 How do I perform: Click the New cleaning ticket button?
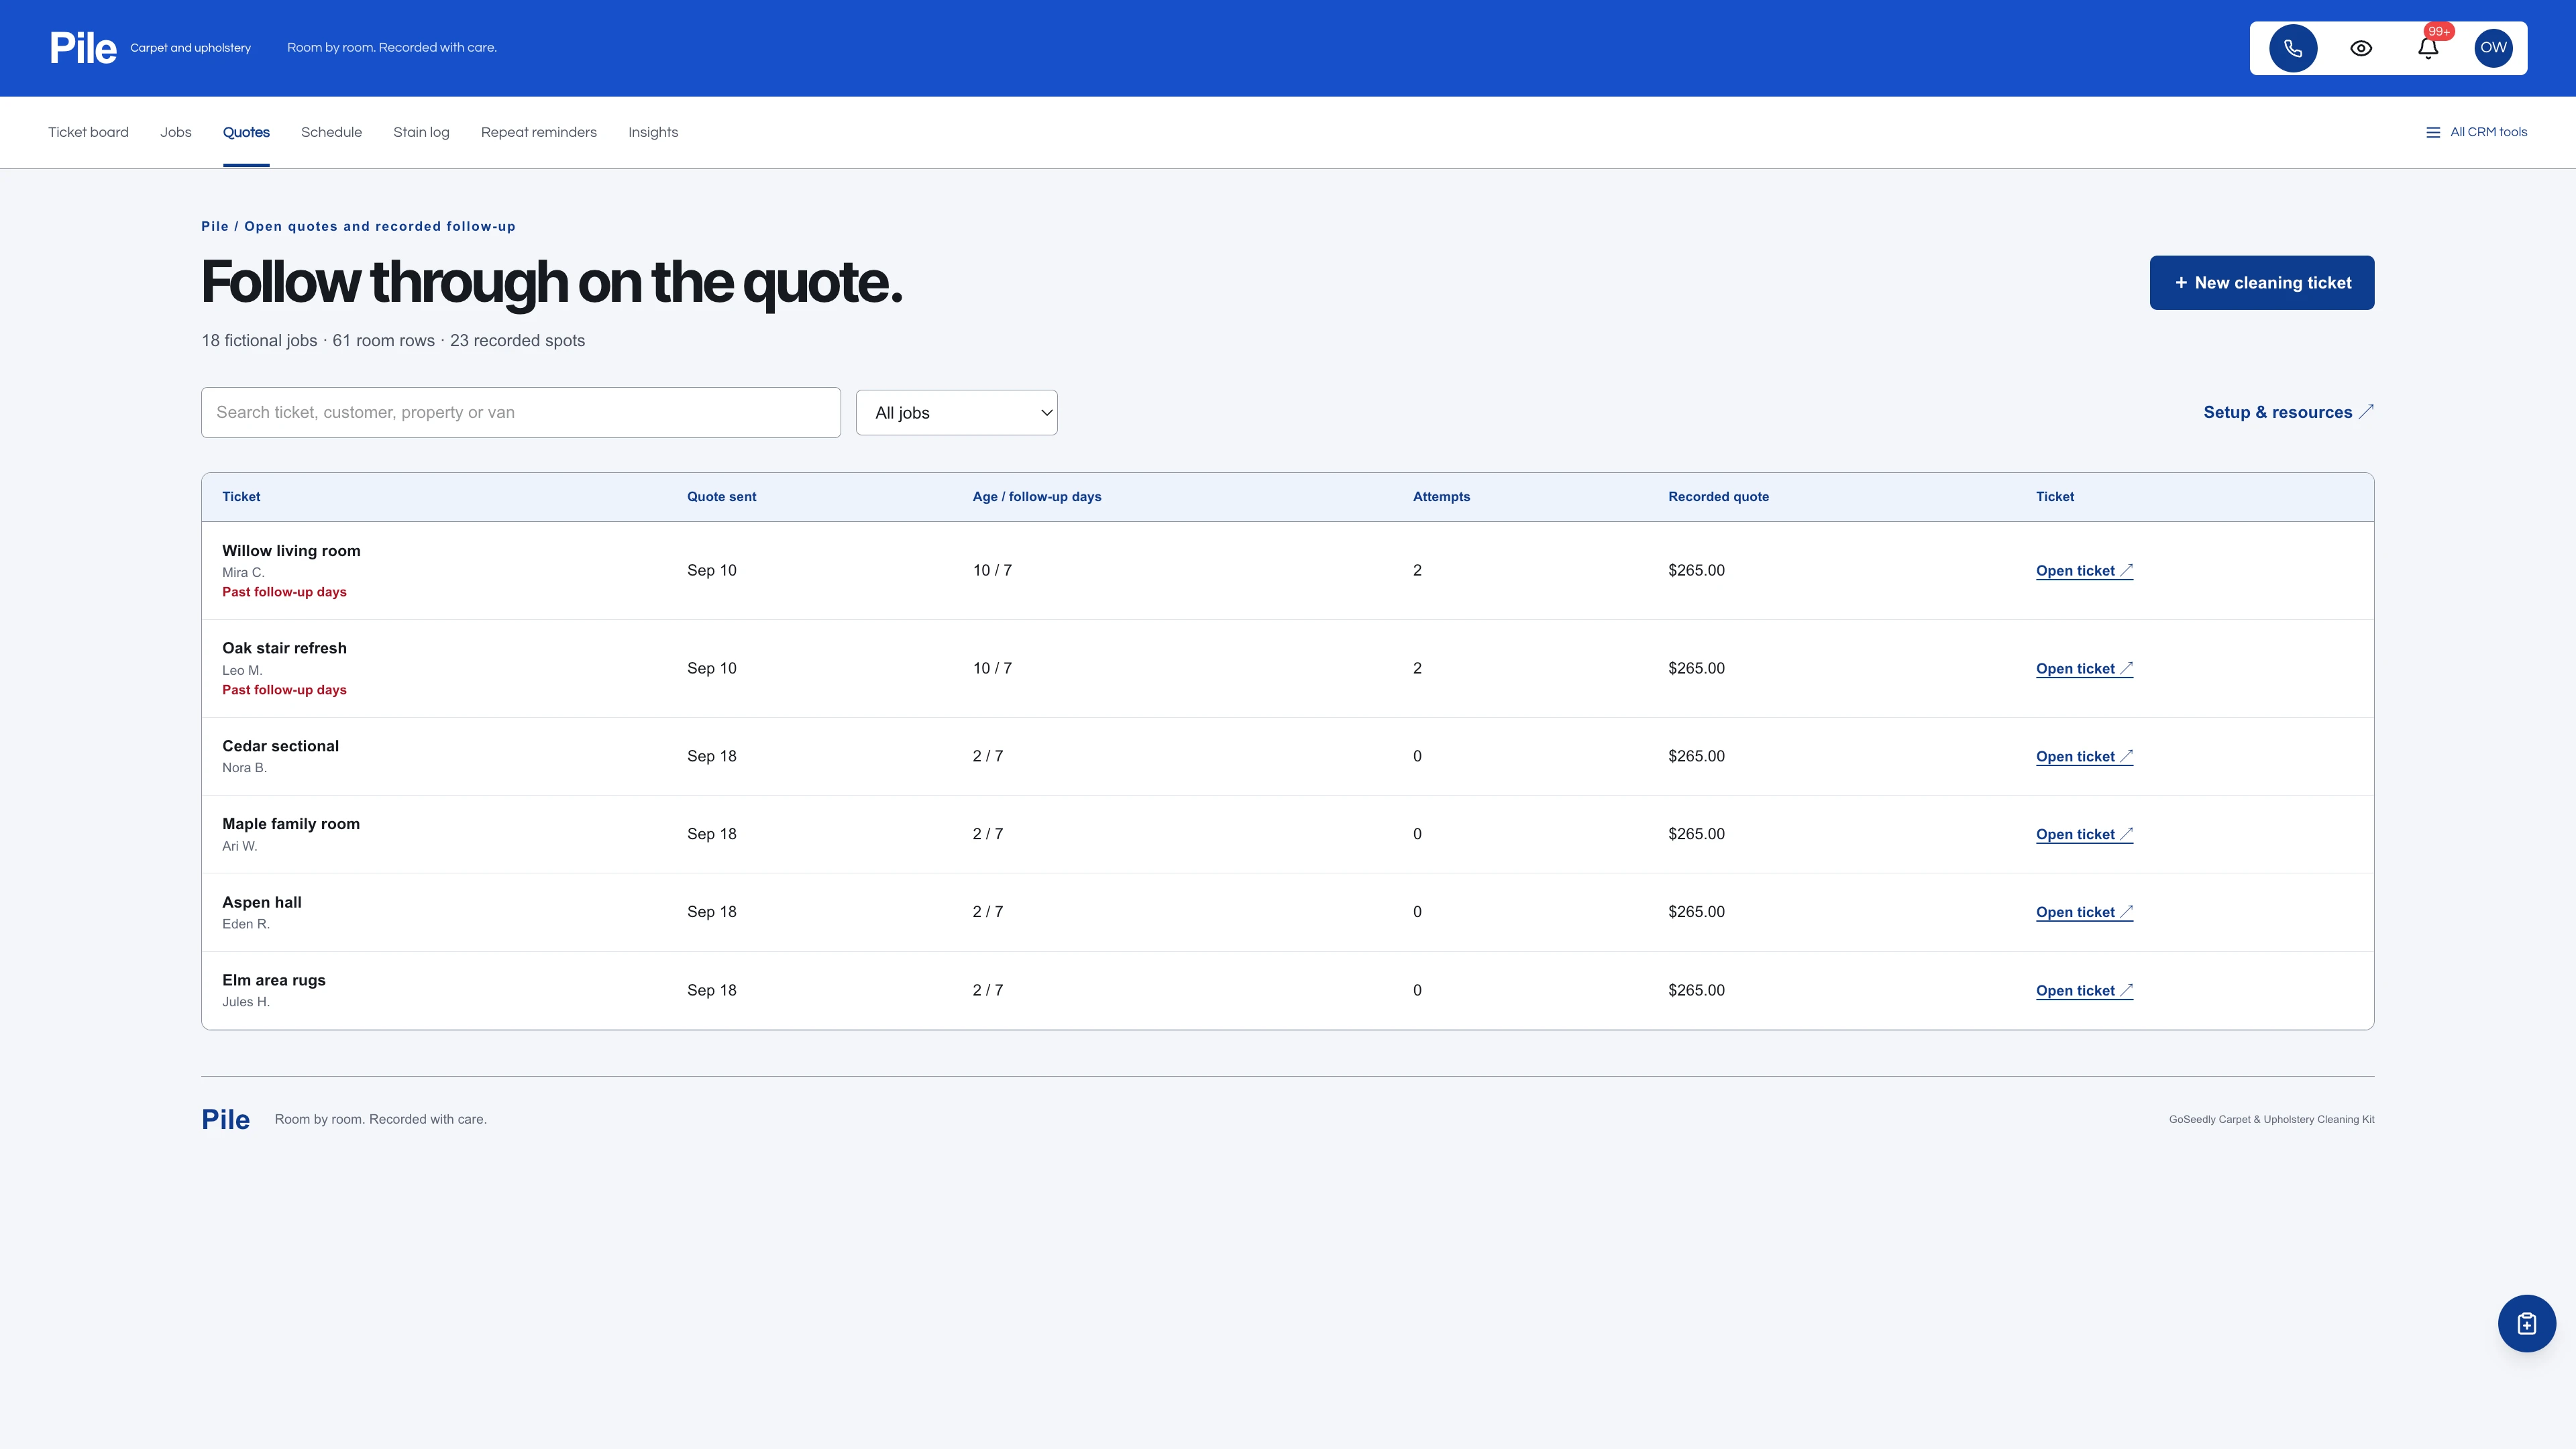2262,283
